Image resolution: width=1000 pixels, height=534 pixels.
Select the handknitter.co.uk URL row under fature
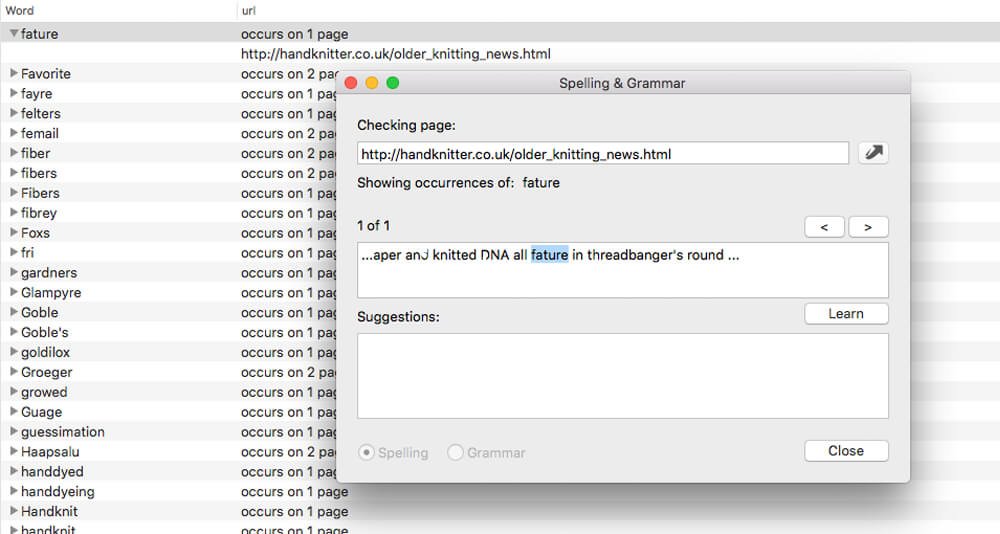tap(396, 54)
